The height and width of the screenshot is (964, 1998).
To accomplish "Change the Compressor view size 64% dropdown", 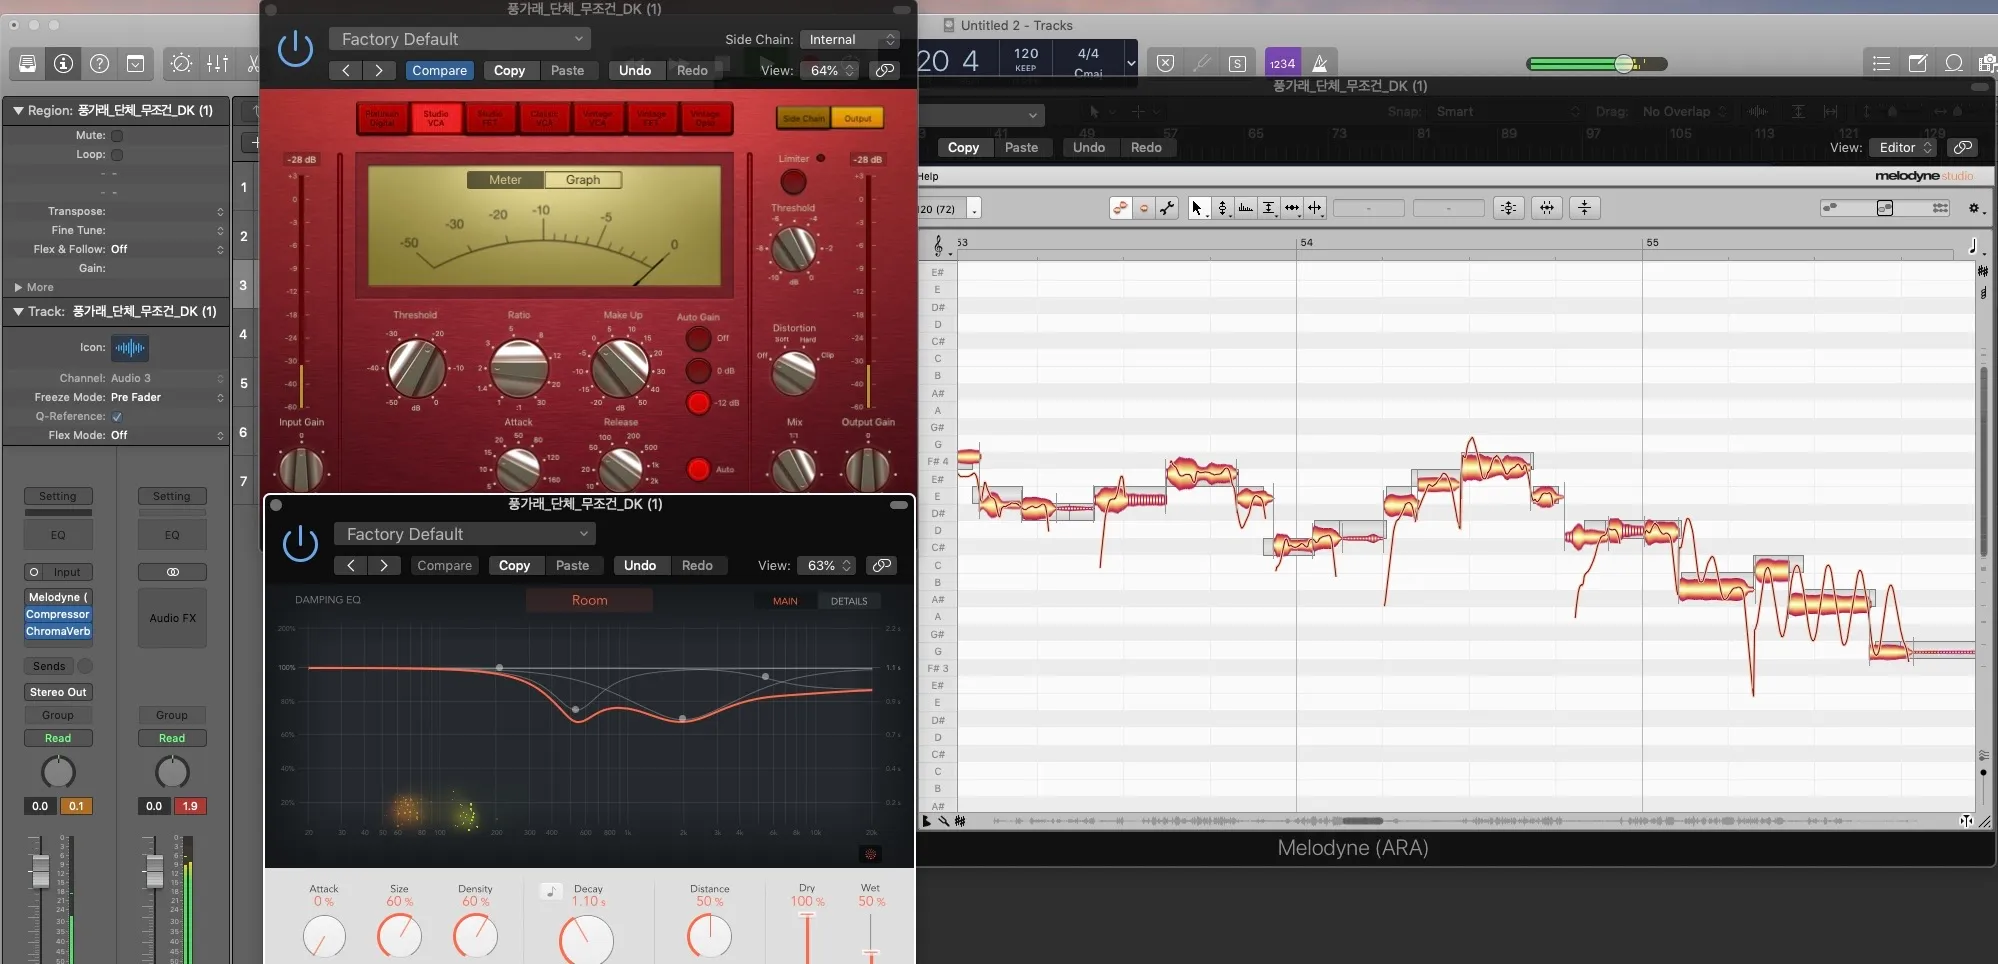I will click(x=830, y=70).
